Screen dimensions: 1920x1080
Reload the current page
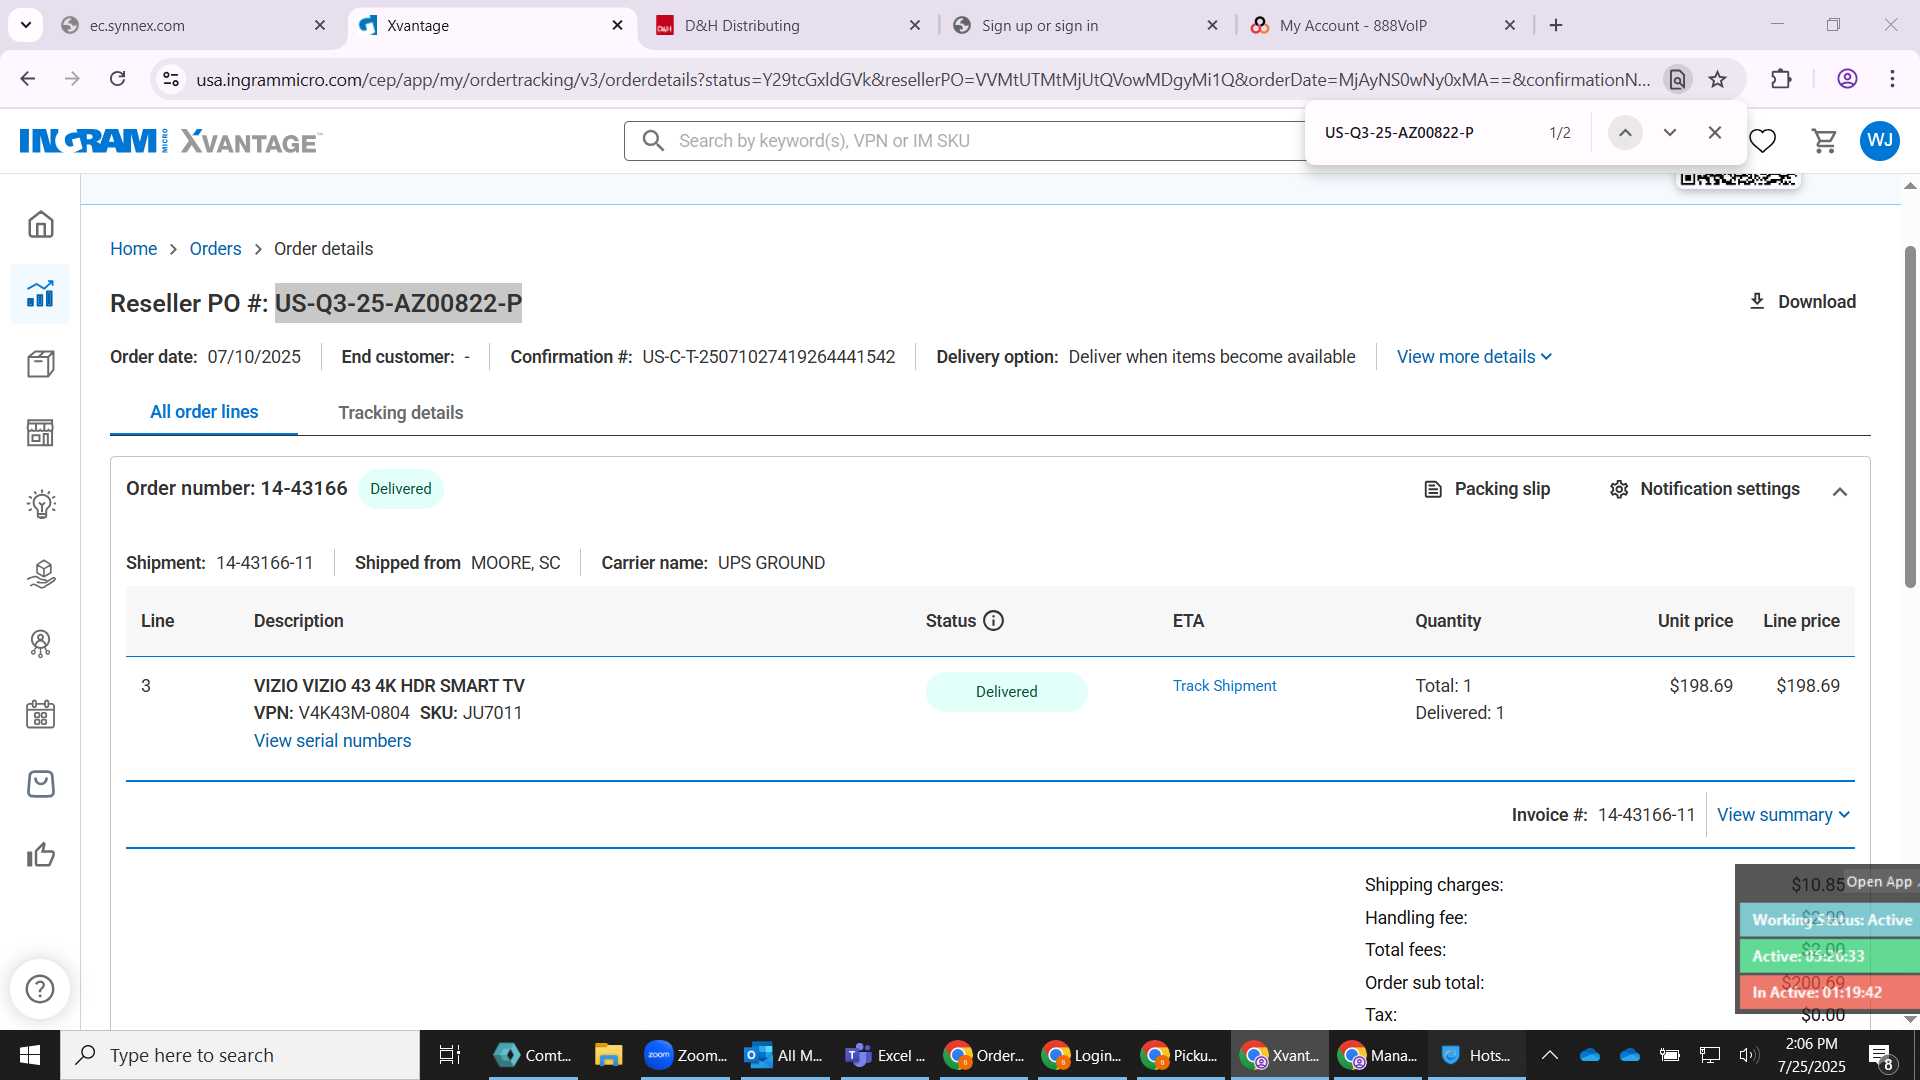[117, 79]
